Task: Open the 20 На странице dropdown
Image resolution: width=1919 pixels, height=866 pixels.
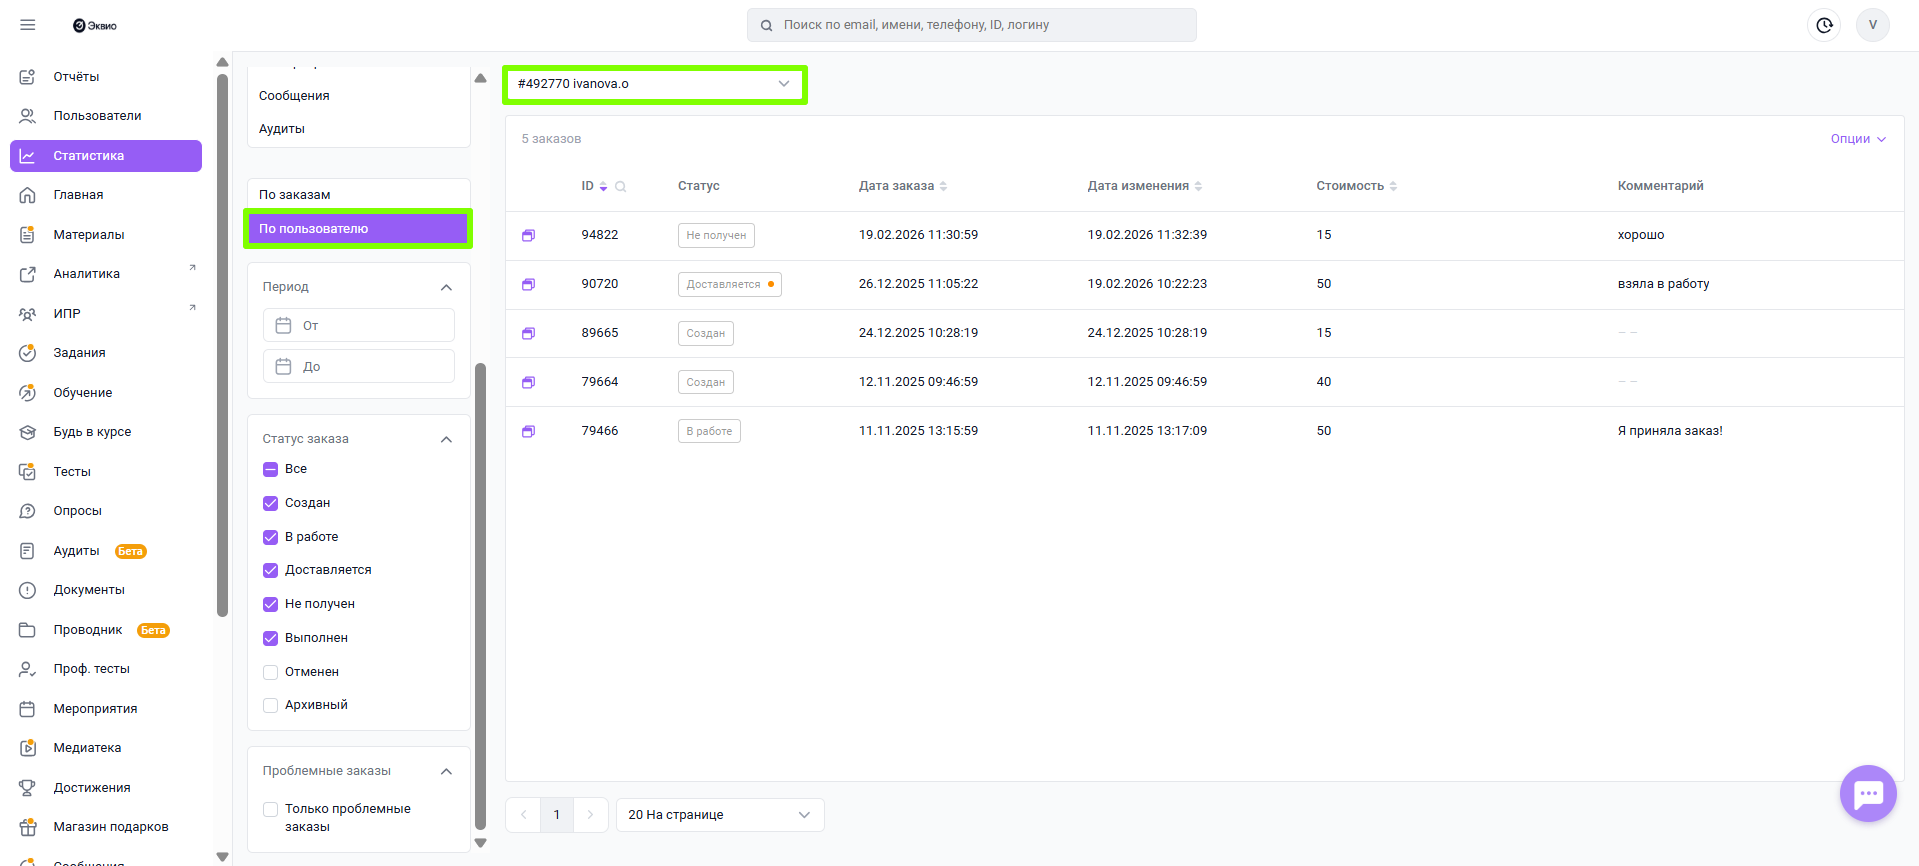Action: 719,815
